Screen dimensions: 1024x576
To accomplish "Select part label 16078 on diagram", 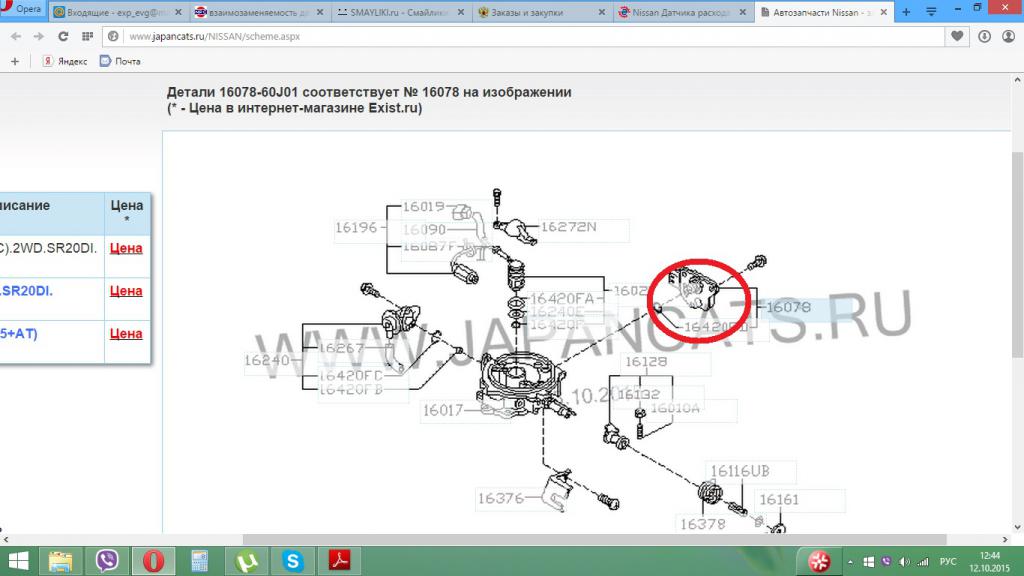I will click(x=788, y=307).
